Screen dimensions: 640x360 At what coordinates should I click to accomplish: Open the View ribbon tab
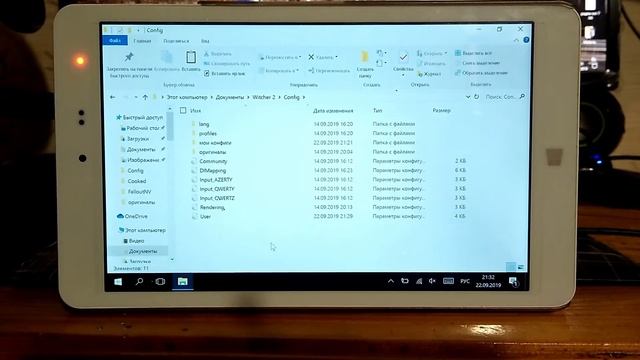click(x=205, y=41)
